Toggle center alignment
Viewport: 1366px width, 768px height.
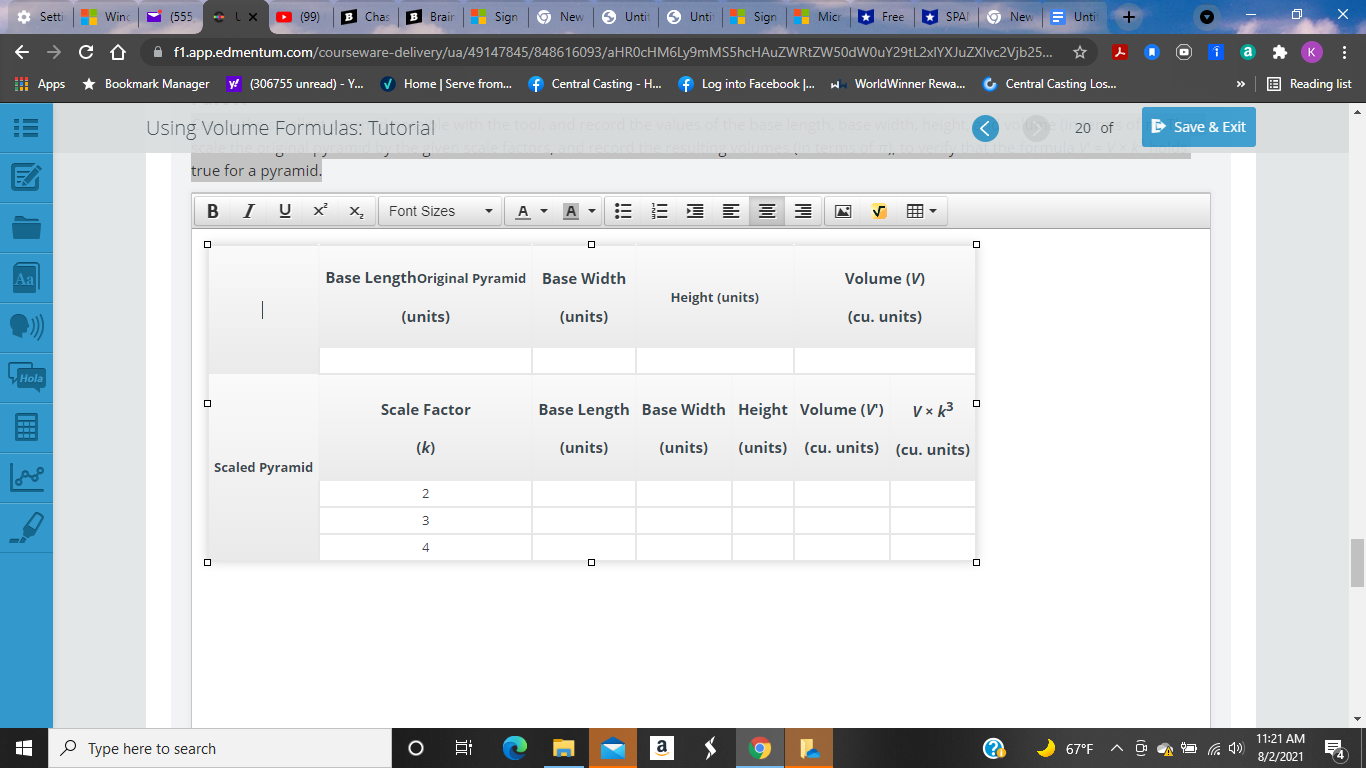click(767, 211)
